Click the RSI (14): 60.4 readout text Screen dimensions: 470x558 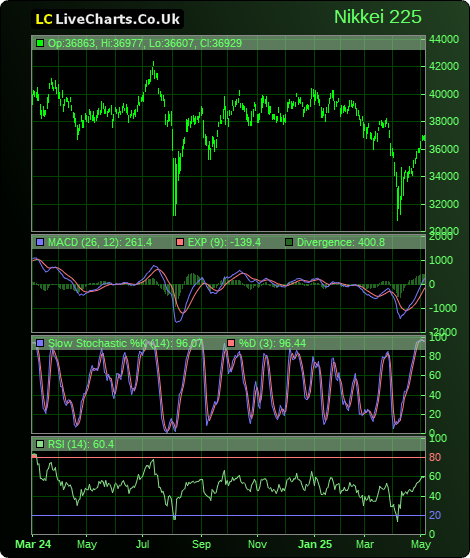(81, 444)
